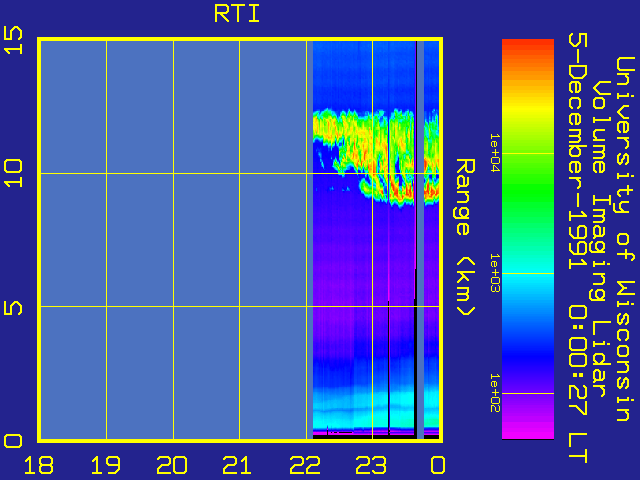640x480 pixels.
Task: Click the Volume Imaging Lidar title text
Action: coord(599,238)
